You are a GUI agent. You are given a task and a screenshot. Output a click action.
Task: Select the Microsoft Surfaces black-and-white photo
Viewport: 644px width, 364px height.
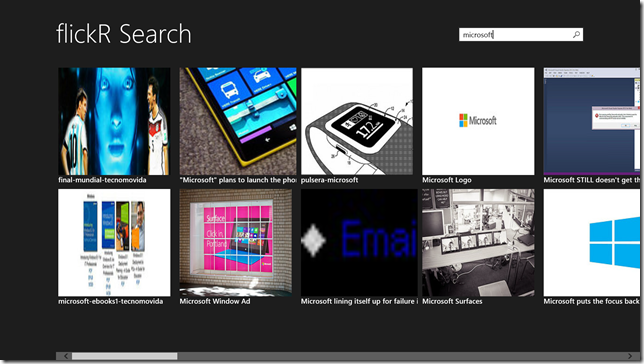[478, 242]
